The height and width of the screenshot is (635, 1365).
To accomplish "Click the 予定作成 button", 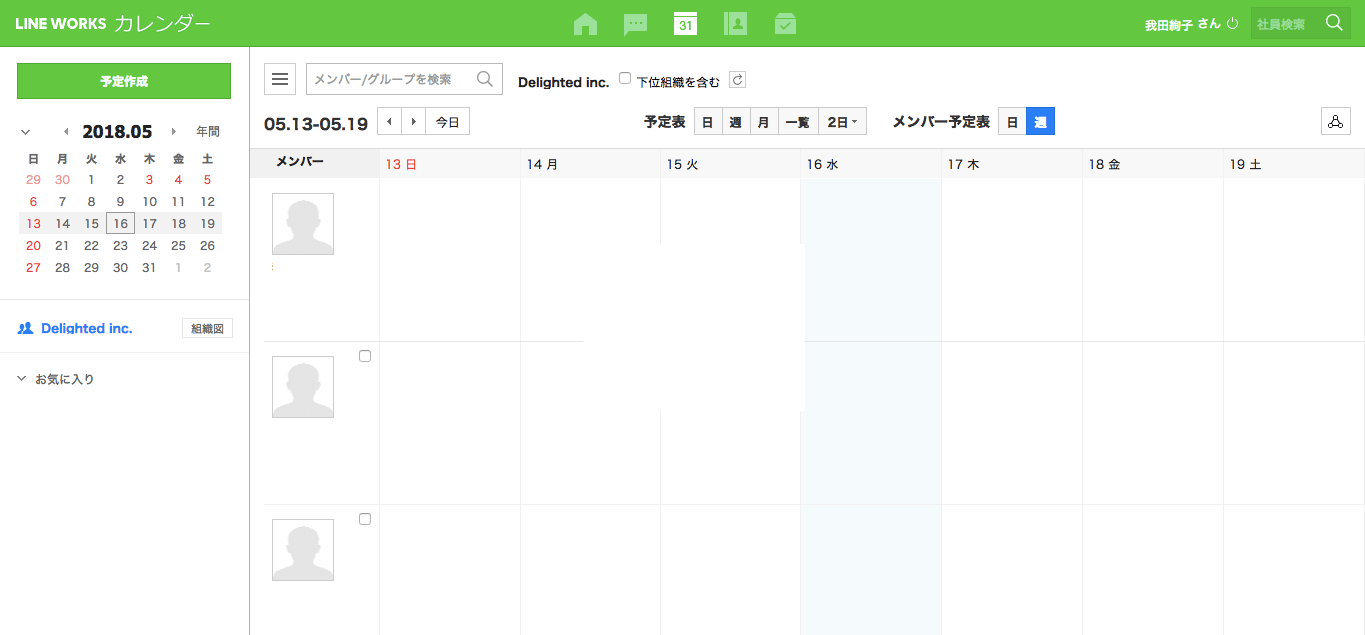I will coord(124,81).
